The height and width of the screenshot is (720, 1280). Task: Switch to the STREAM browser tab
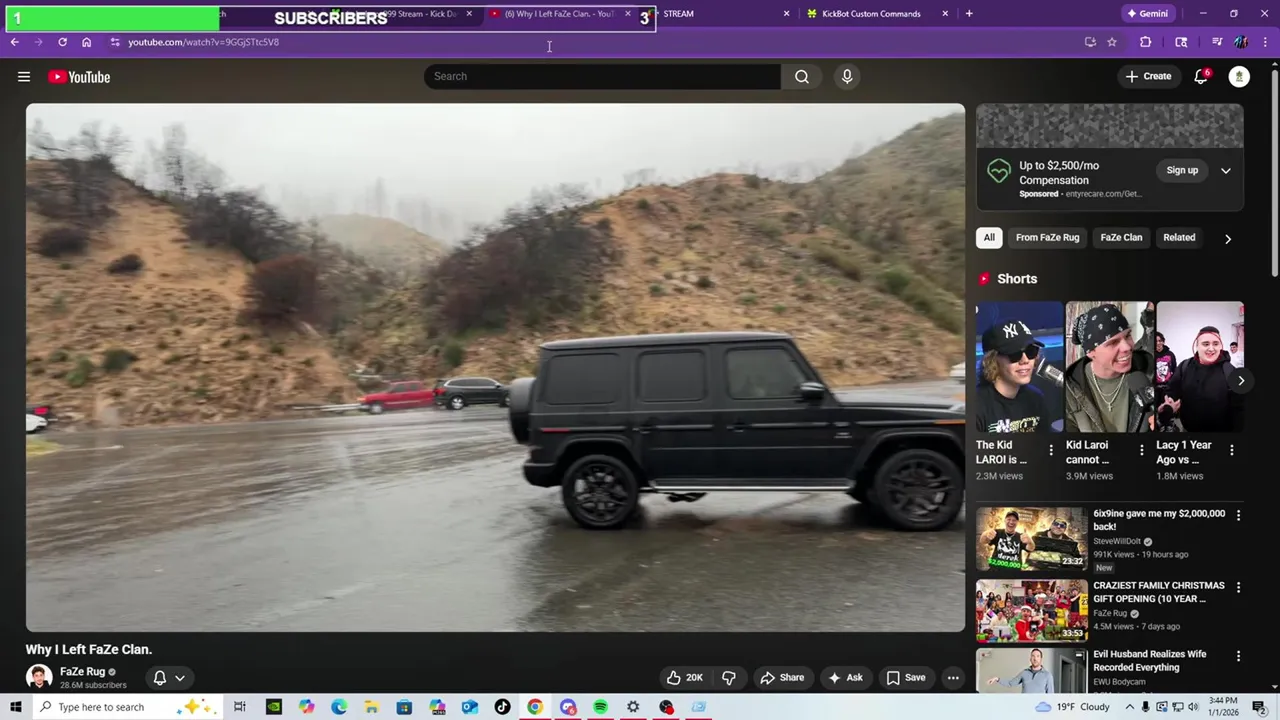point(722,14)
